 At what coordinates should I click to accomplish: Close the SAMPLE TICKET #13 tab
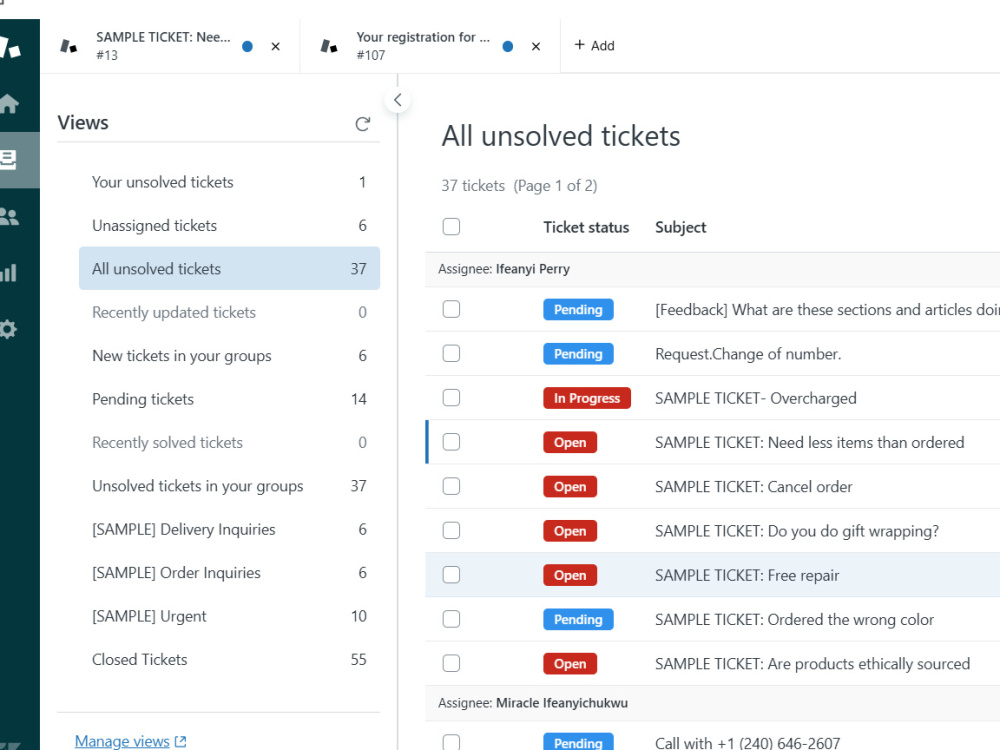tap(276, 47)
